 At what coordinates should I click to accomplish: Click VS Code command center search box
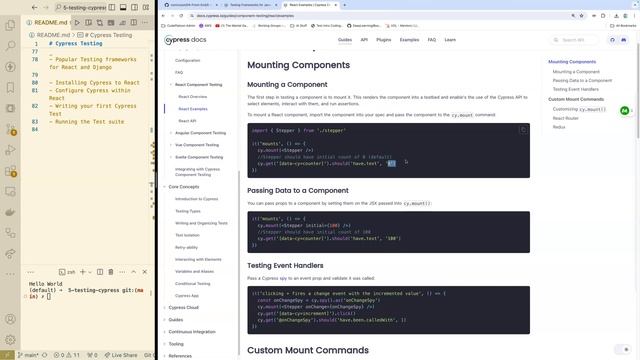pyautogui.click(x=80, y=7)
